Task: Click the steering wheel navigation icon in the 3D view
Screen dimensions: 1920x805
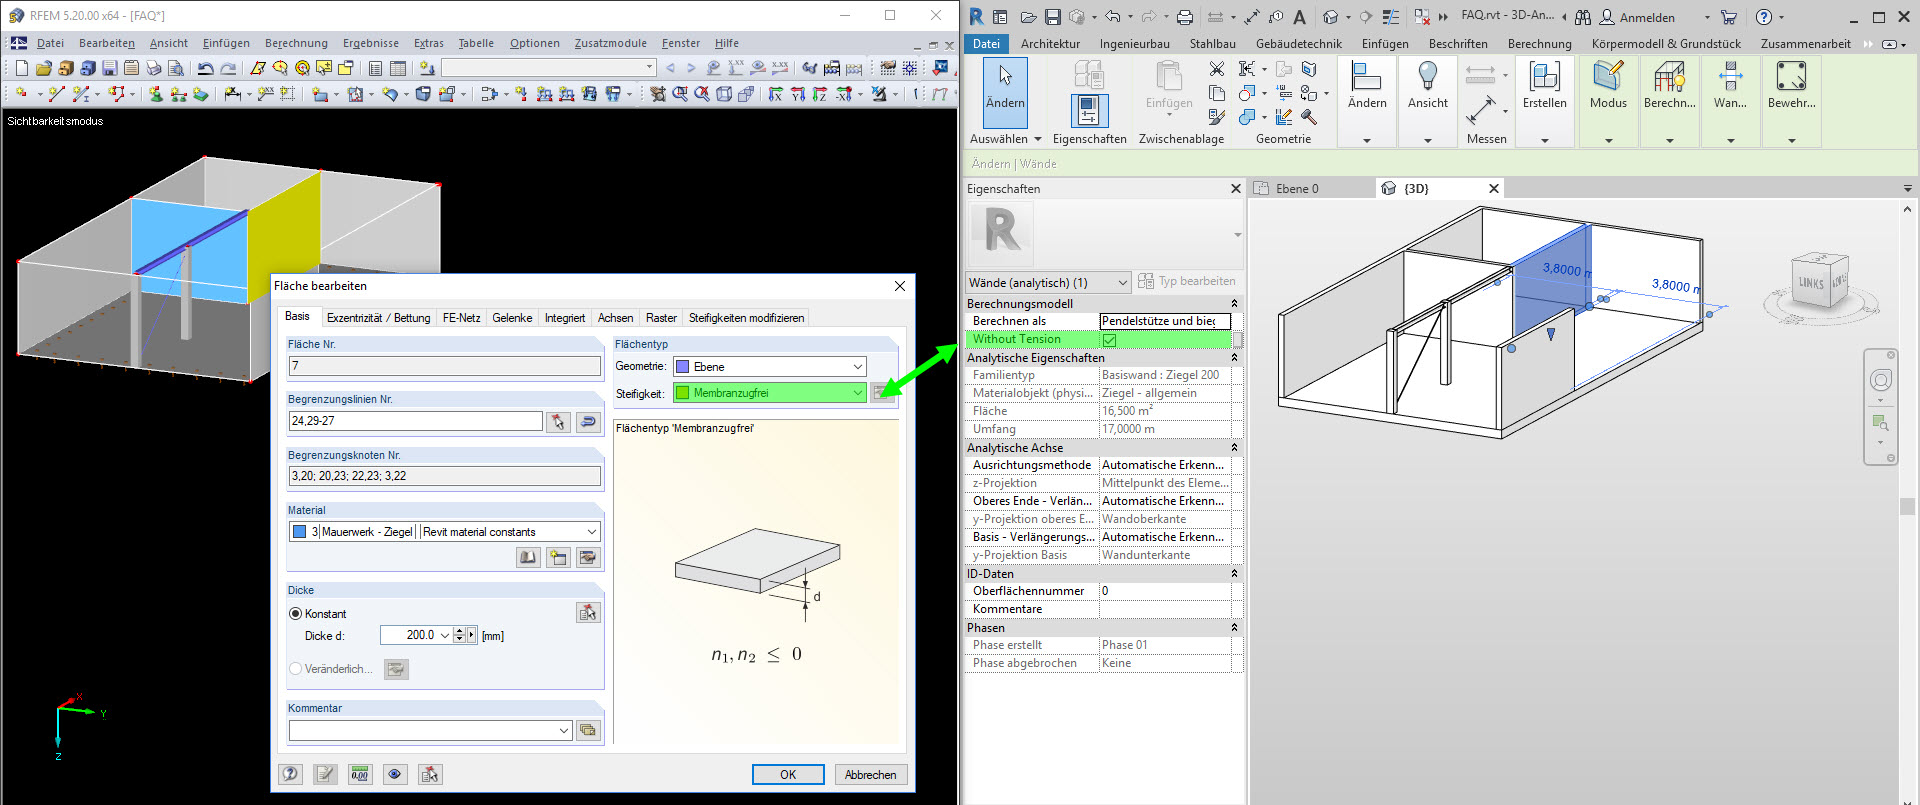Action: (1881, 380)
